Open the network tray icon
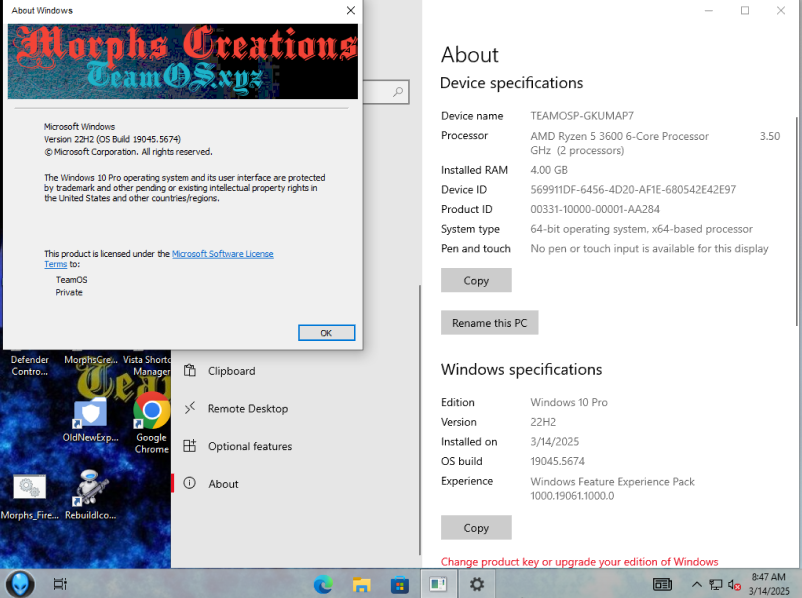 pyautogui.click(x=716, y=584)
